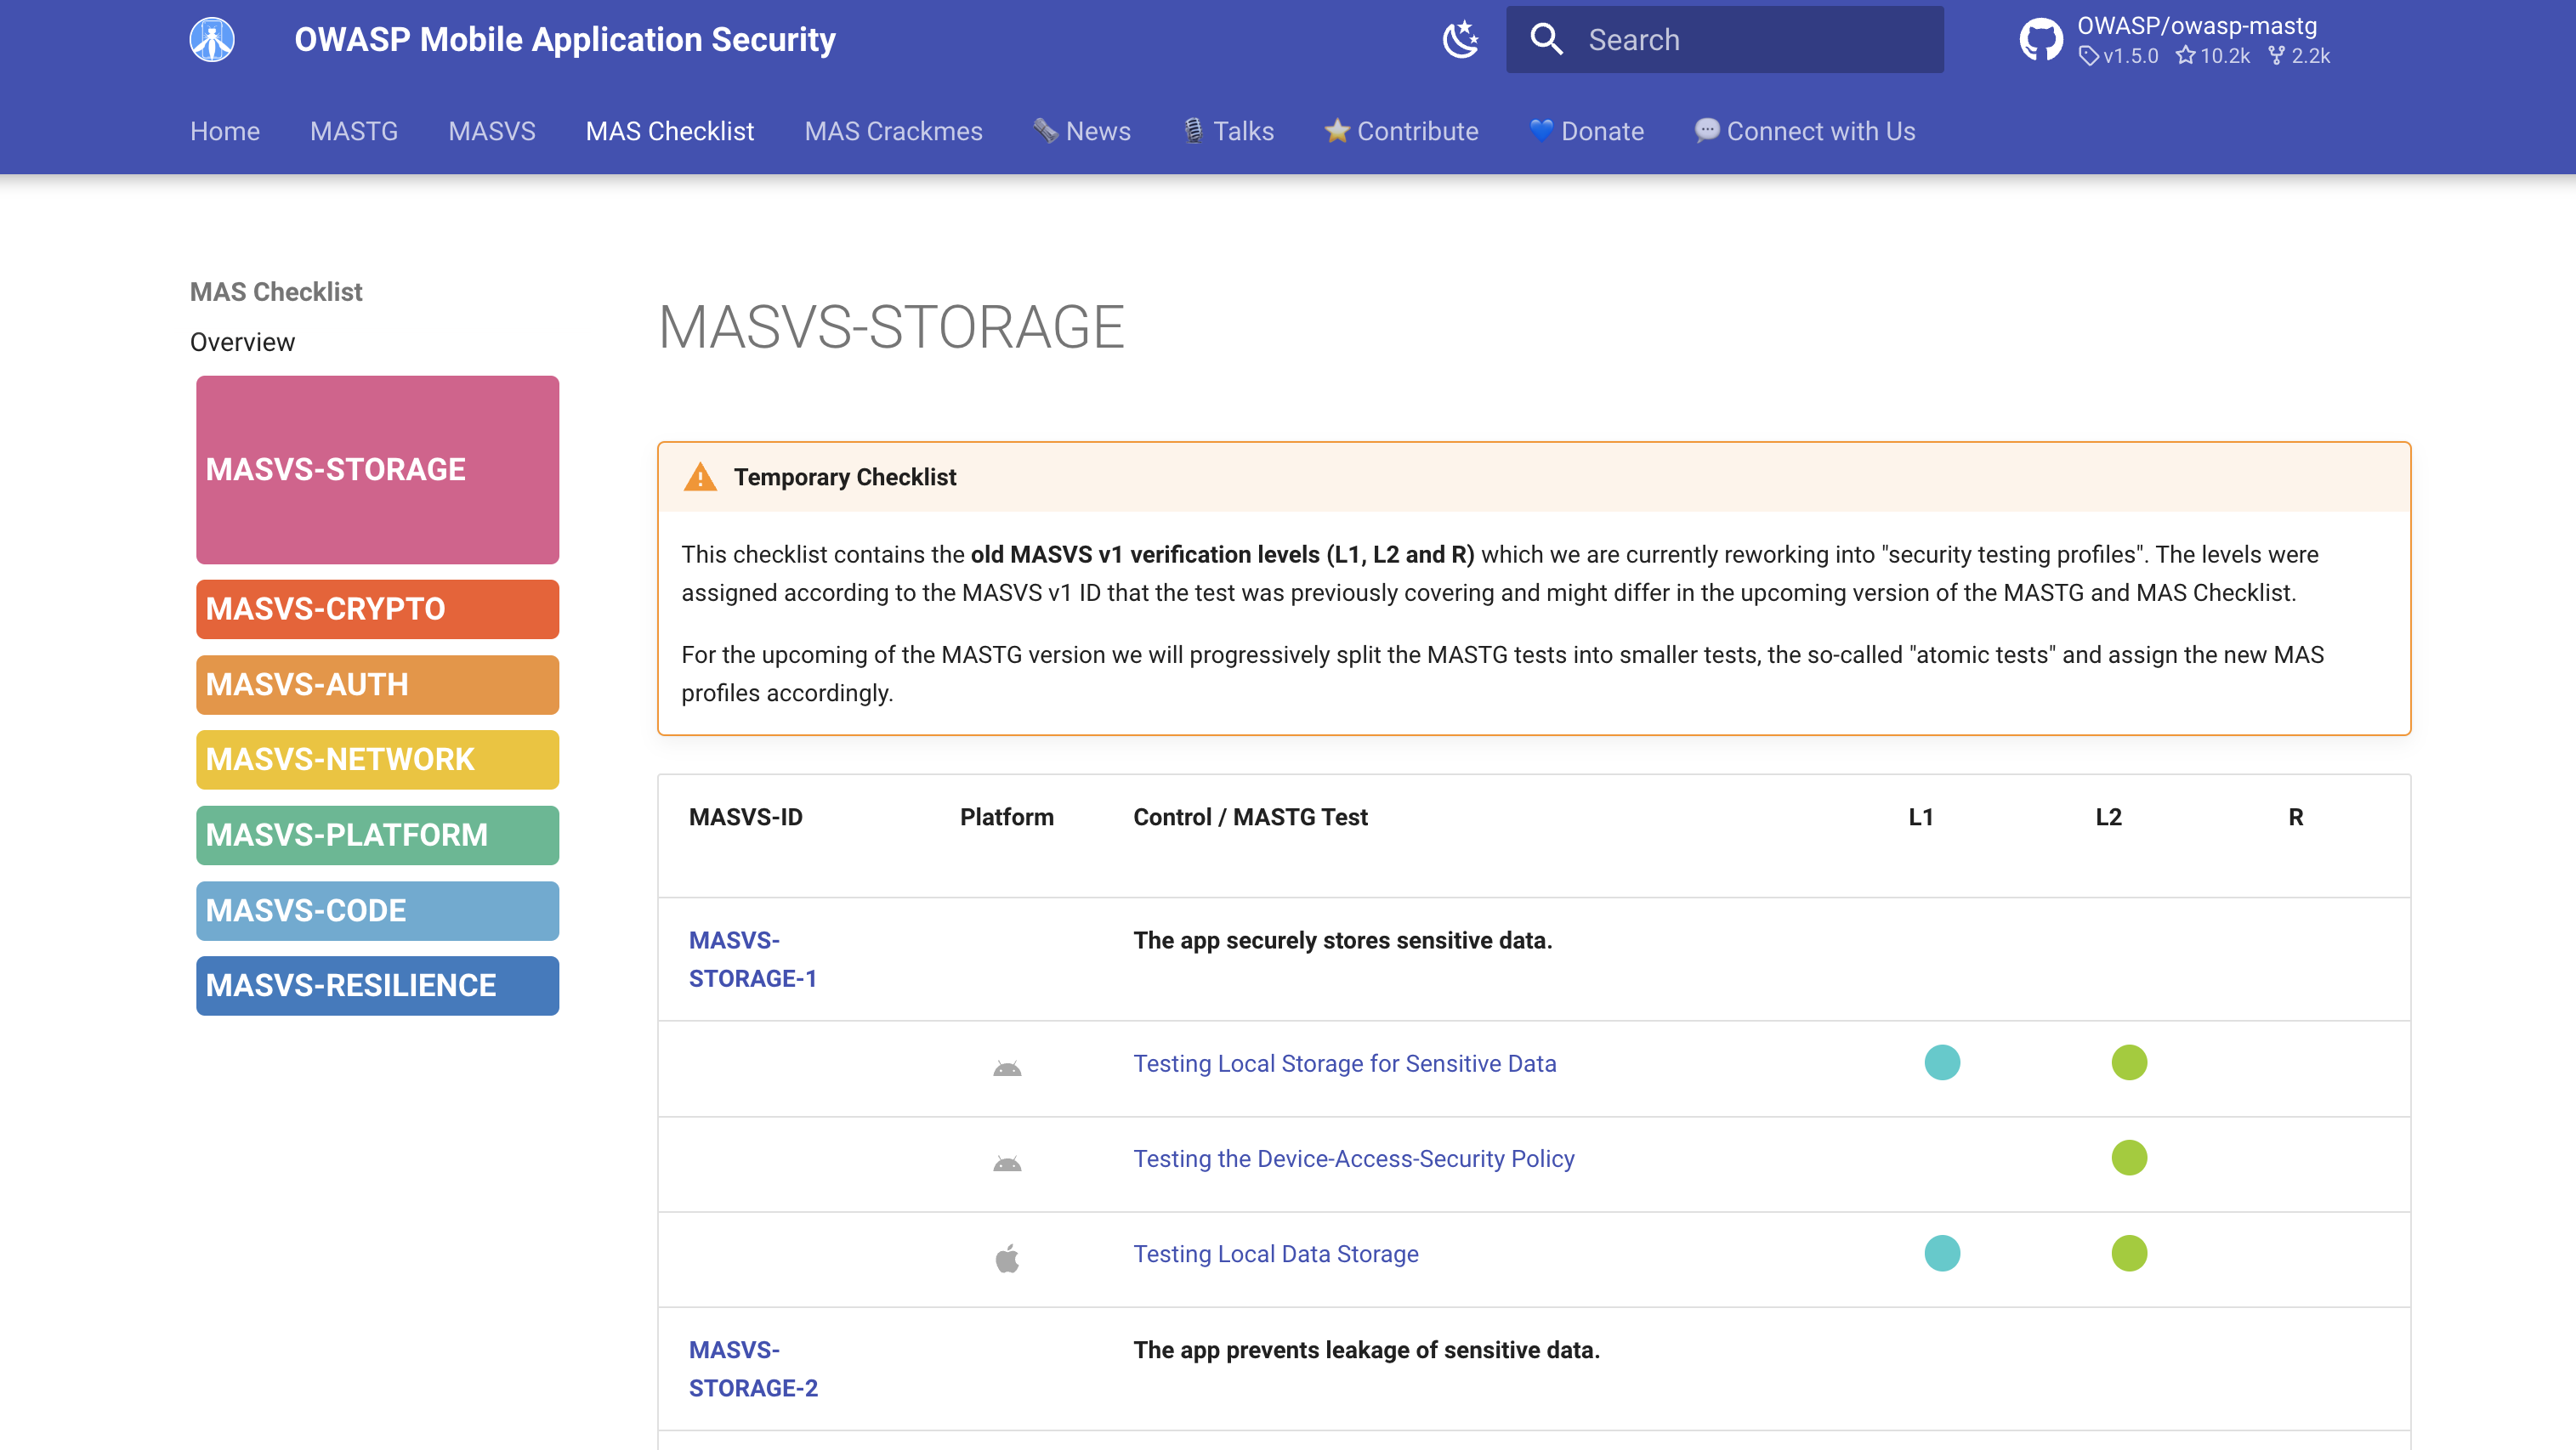Click the OWASP MAS logo icon
Image resolution: width=2576 pixels, height=1450 pixels.
click(212, 40)
